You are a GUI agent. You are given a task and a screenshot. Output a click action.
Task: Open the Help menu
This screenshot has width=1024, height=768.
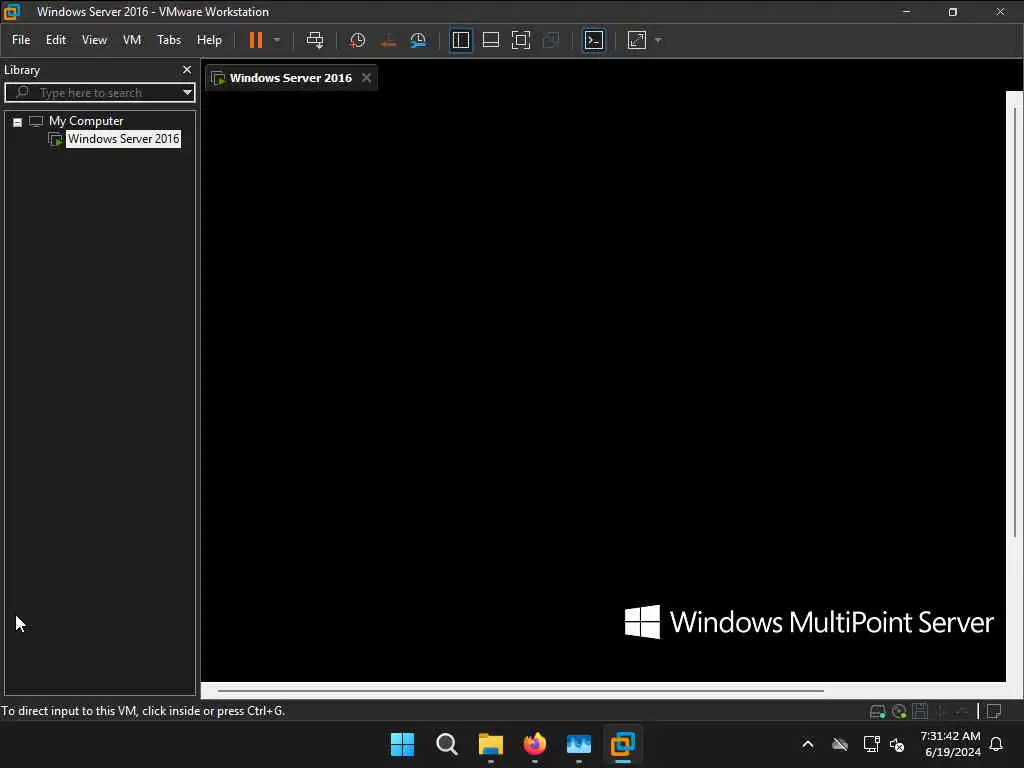(x=209, y=40)
